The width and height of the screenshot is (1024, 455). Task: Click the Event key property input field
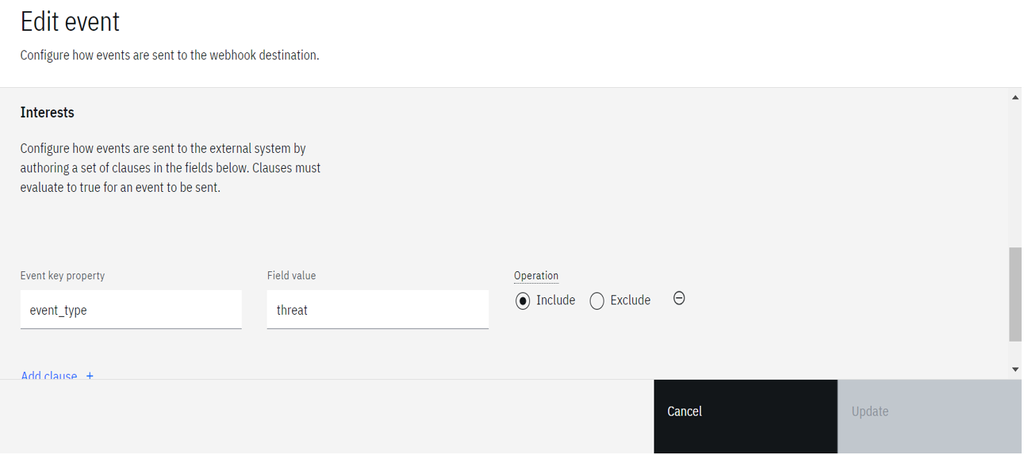pos(131,309)
